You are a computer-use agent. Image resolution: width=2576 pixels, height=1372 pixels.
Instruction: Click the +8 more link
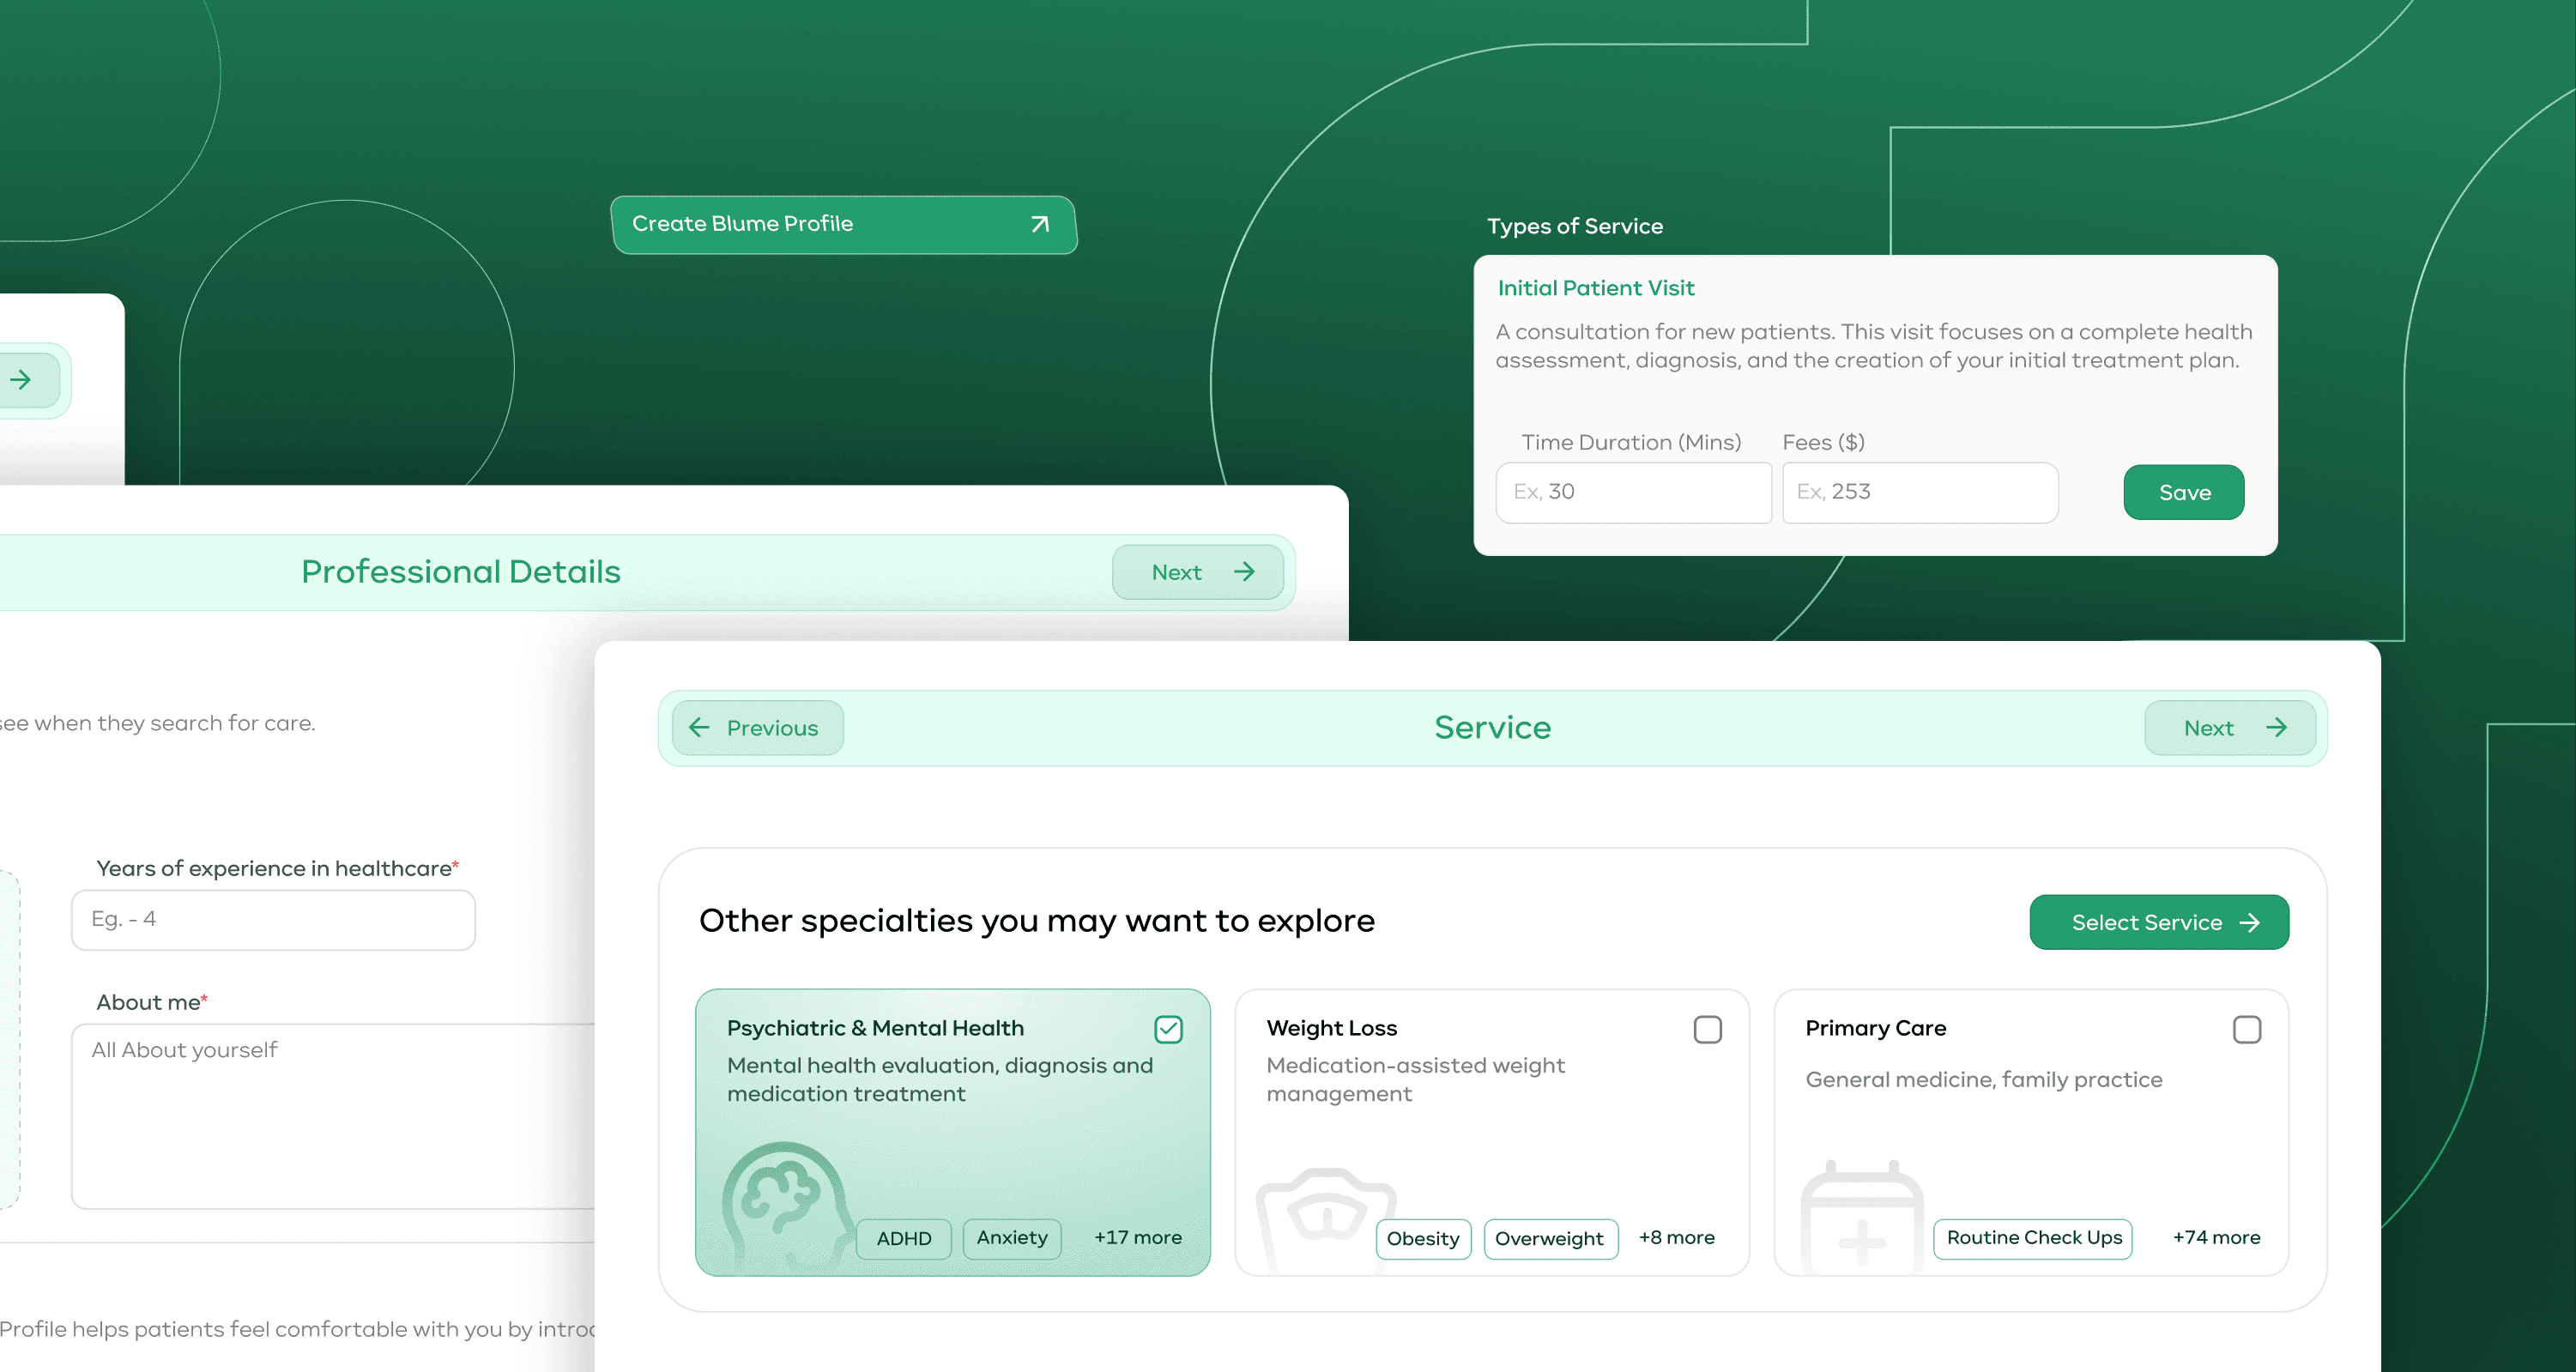tap(1676, 1237)
